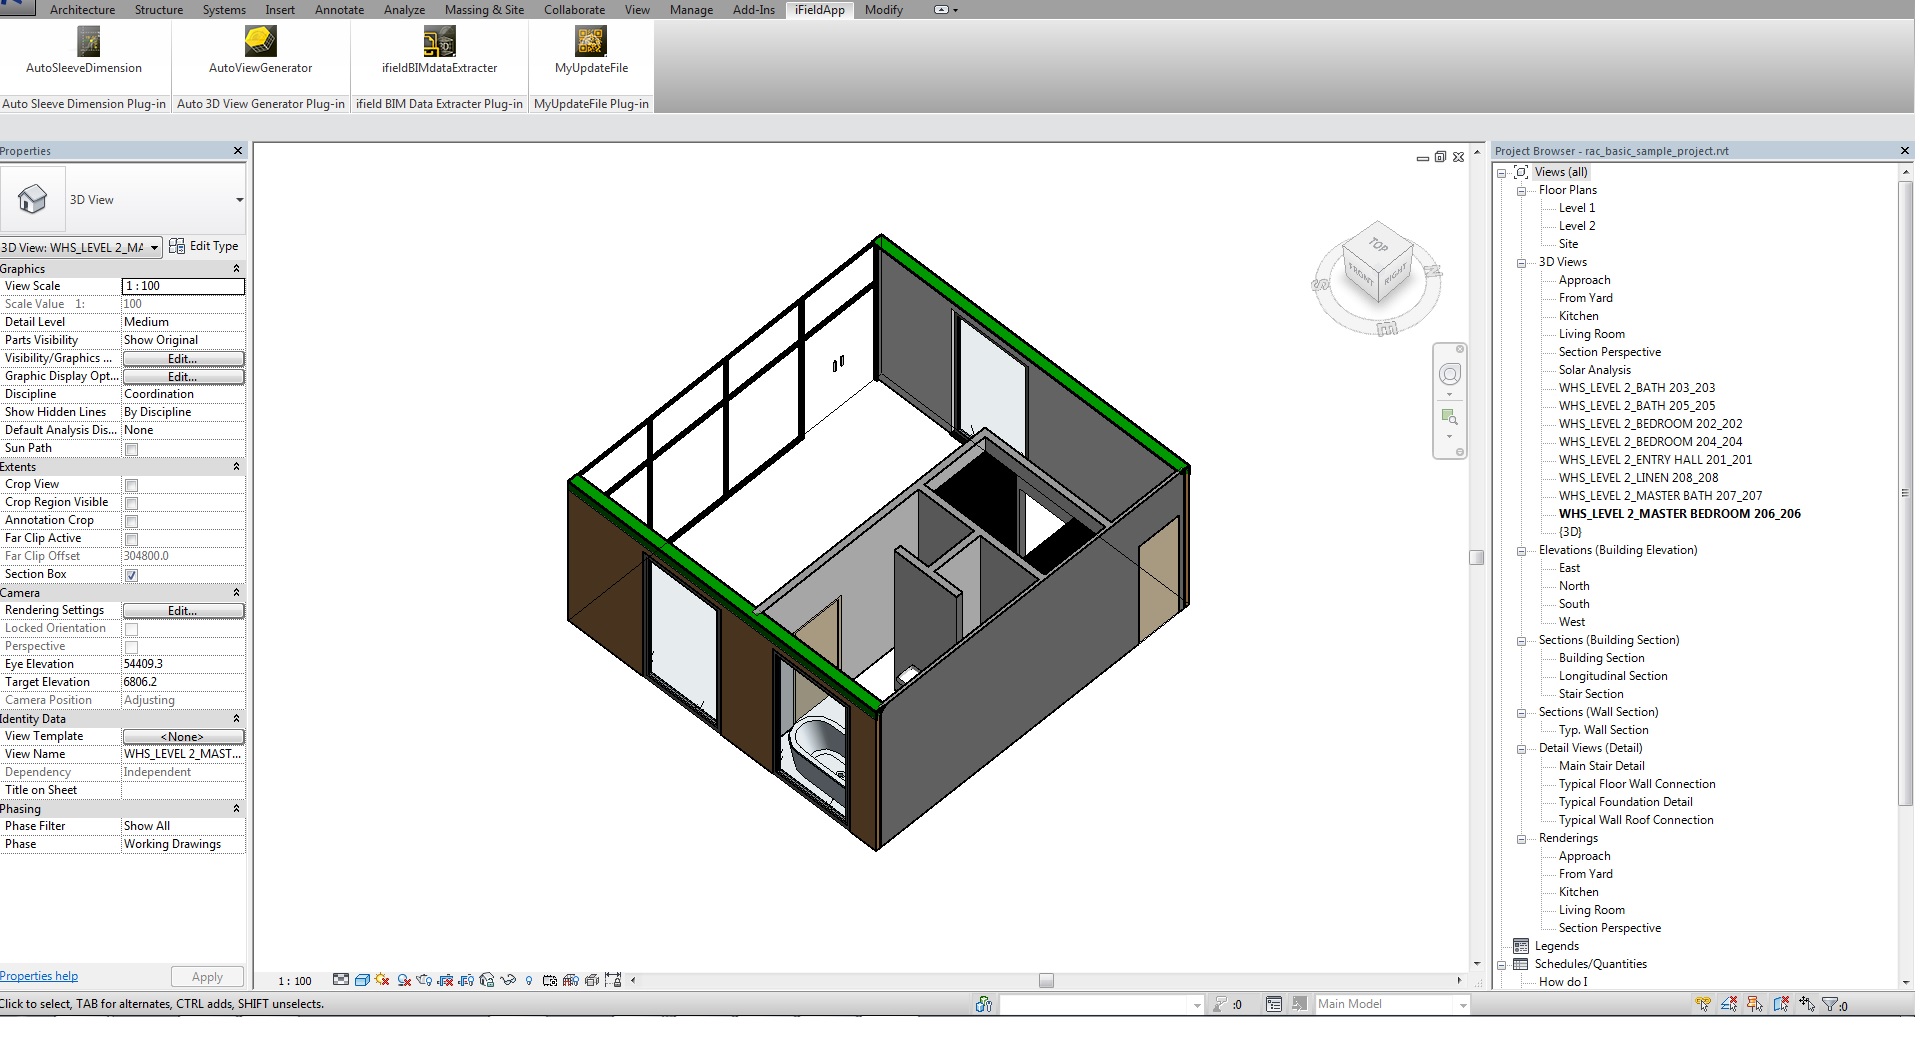1920x1040 pixels.
Task: Open the 3D View type selector dropdown
Action: (239, 200)
